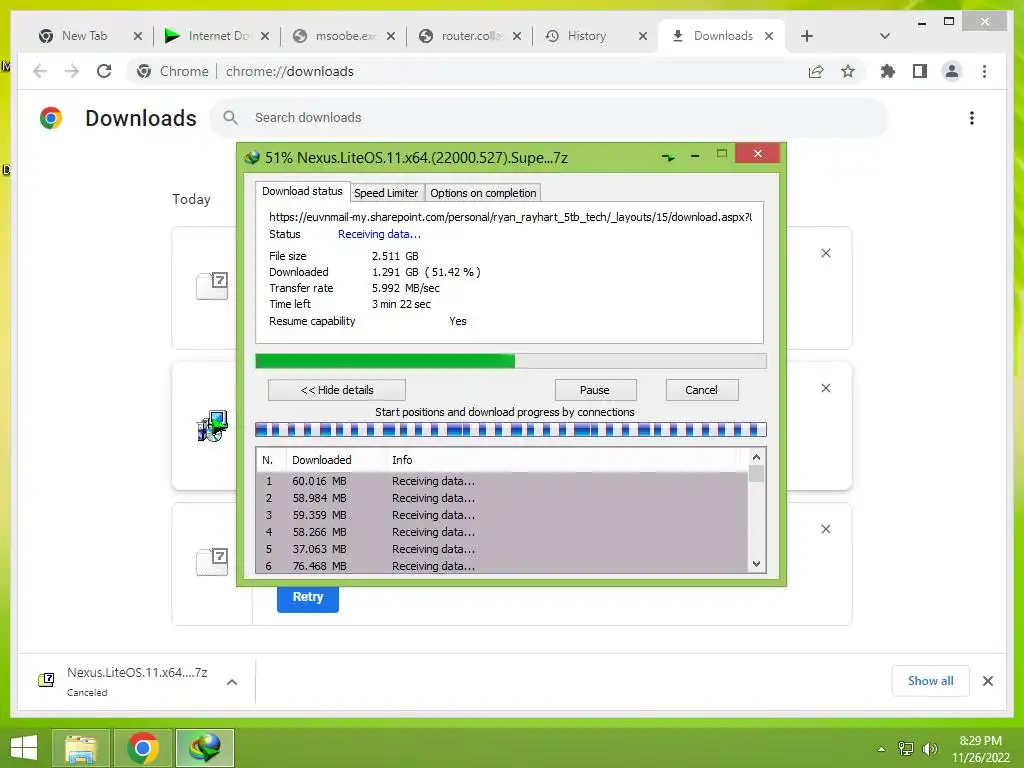This screenshot has height=768, width=1024.
Task: Switch to Download status tab
Action: (x=302, y=191)
